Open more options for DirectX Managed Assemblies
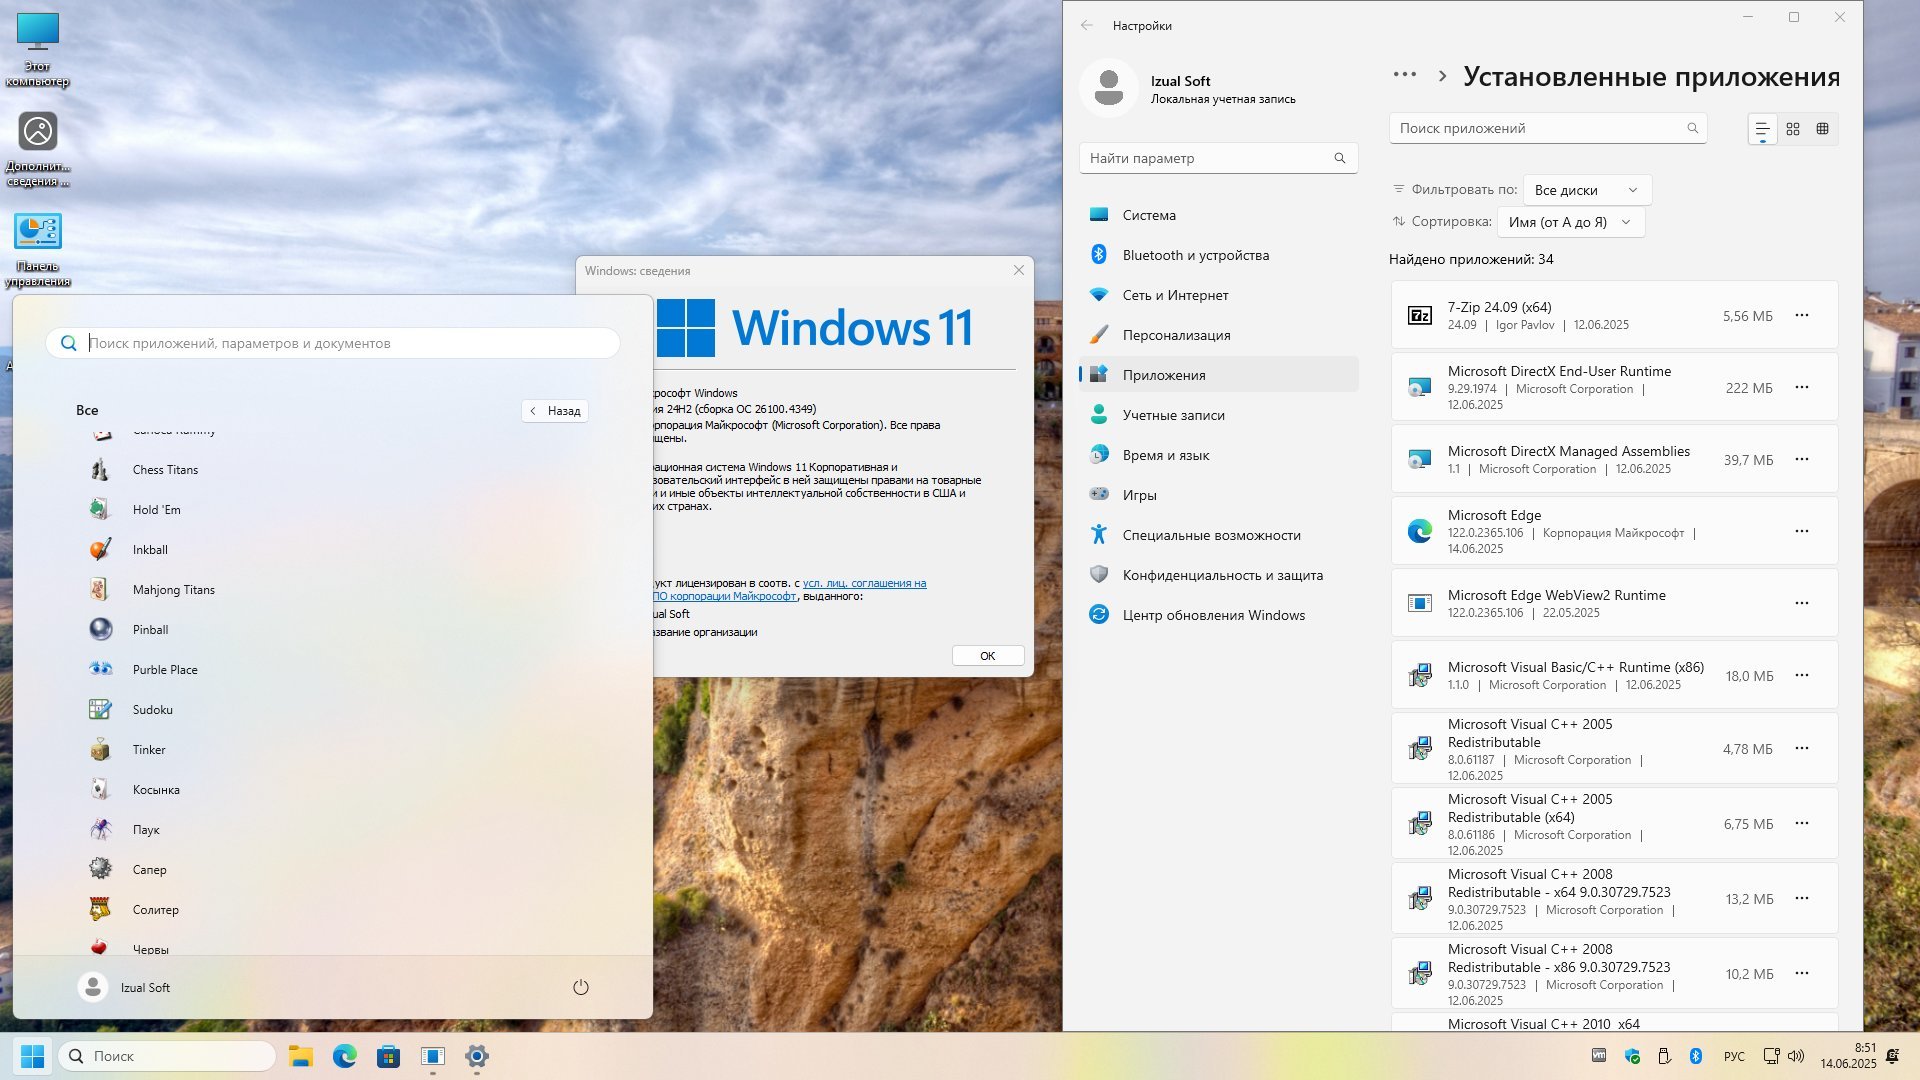1920x1080 pixels. point(1802,459)
